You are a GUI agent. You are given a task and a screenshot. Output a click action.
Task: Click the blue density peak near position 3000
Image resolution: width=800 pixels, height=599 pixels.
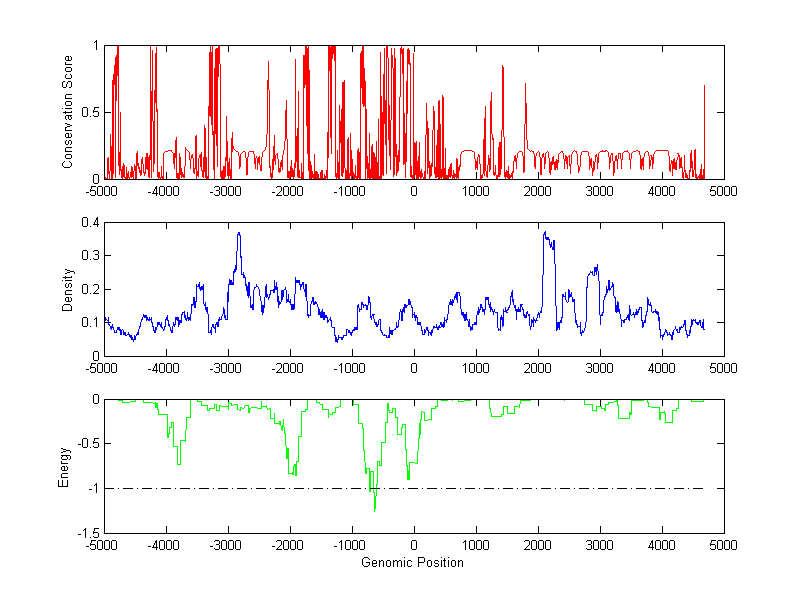point(596,267)
